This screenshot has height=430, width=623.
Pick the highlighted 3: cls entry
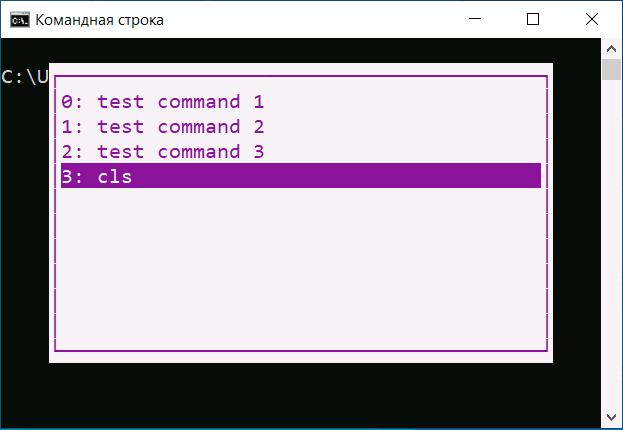pos(301,176)
